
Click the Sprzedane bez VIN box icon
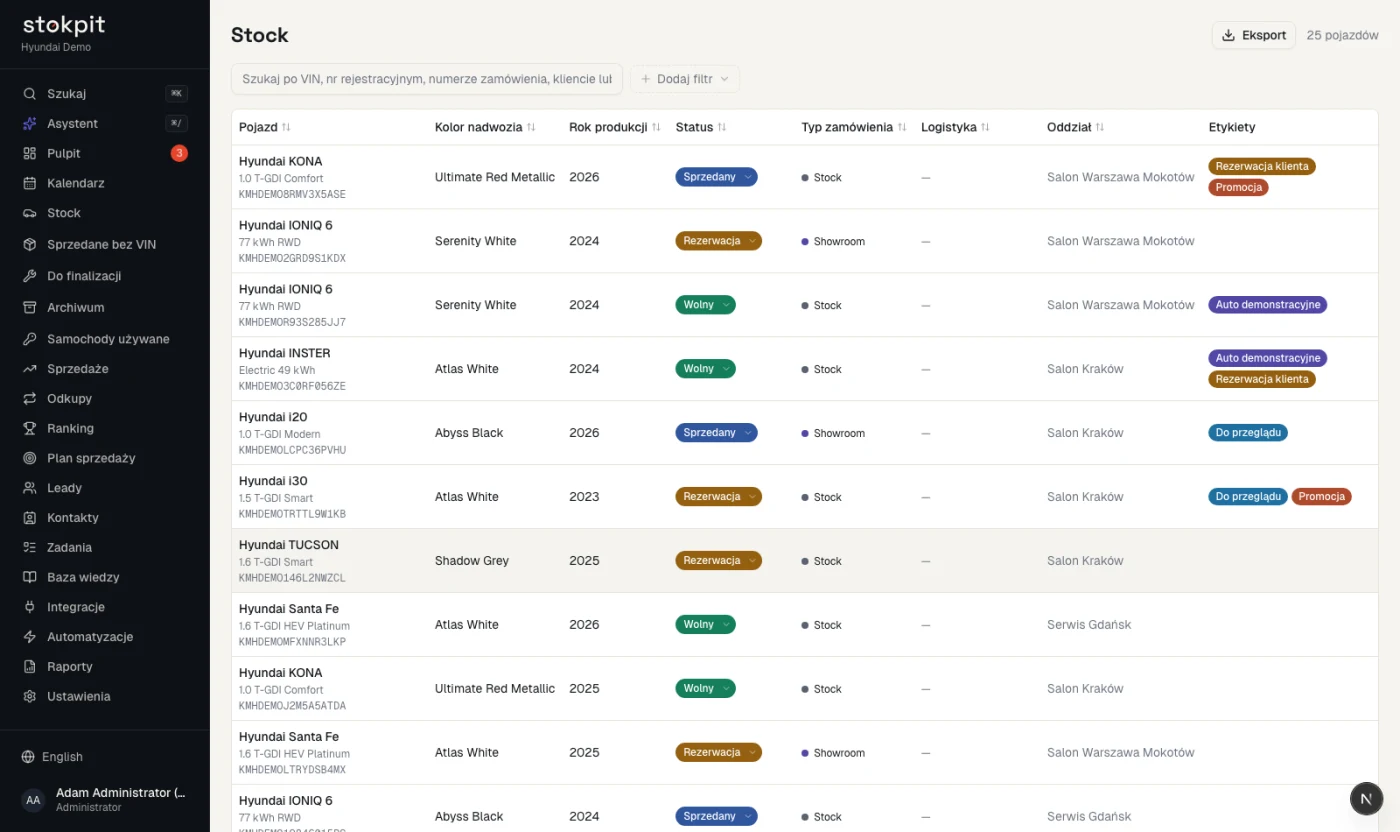click(x=29, y=245)
